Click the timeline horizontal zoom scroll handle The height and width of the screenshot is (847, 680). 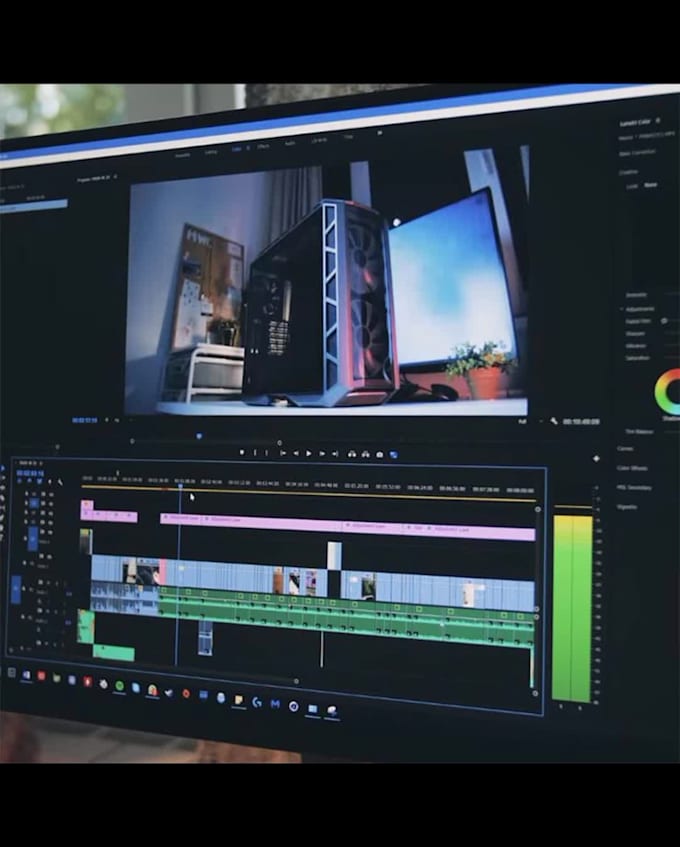(296, 681)
